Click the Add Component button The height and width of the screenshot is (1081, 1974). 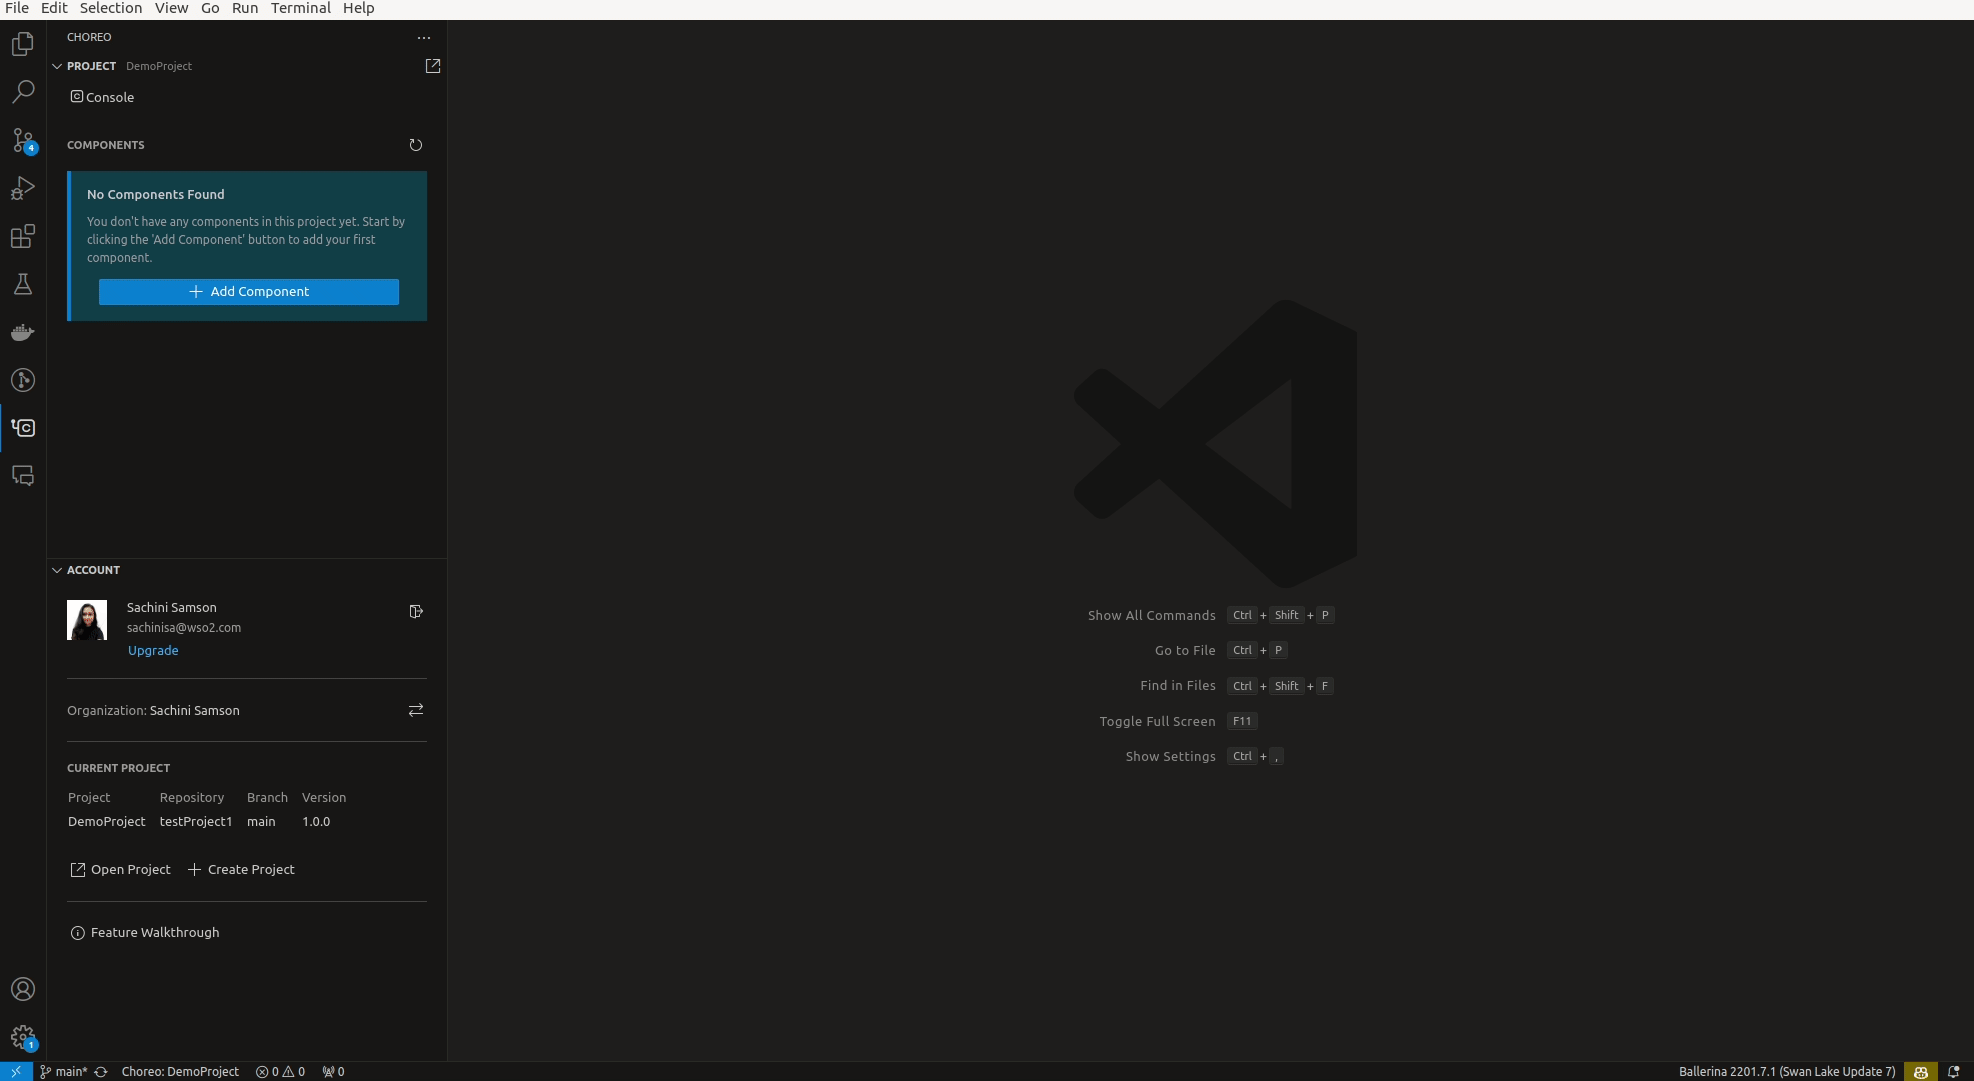pyautogui.click(x=249, y=291)
